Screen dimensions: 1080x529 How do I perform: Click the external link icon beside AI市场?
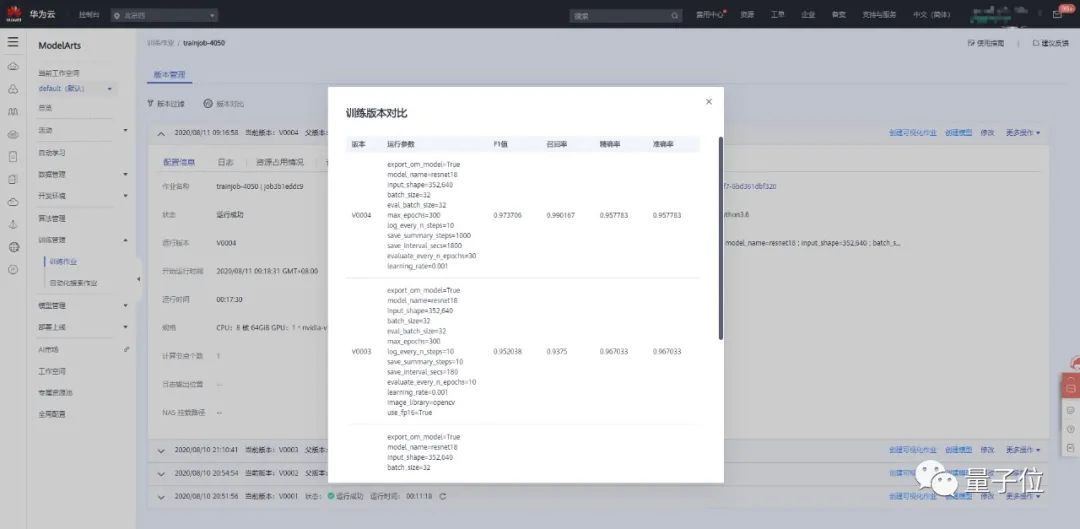[x=126, y=349]
